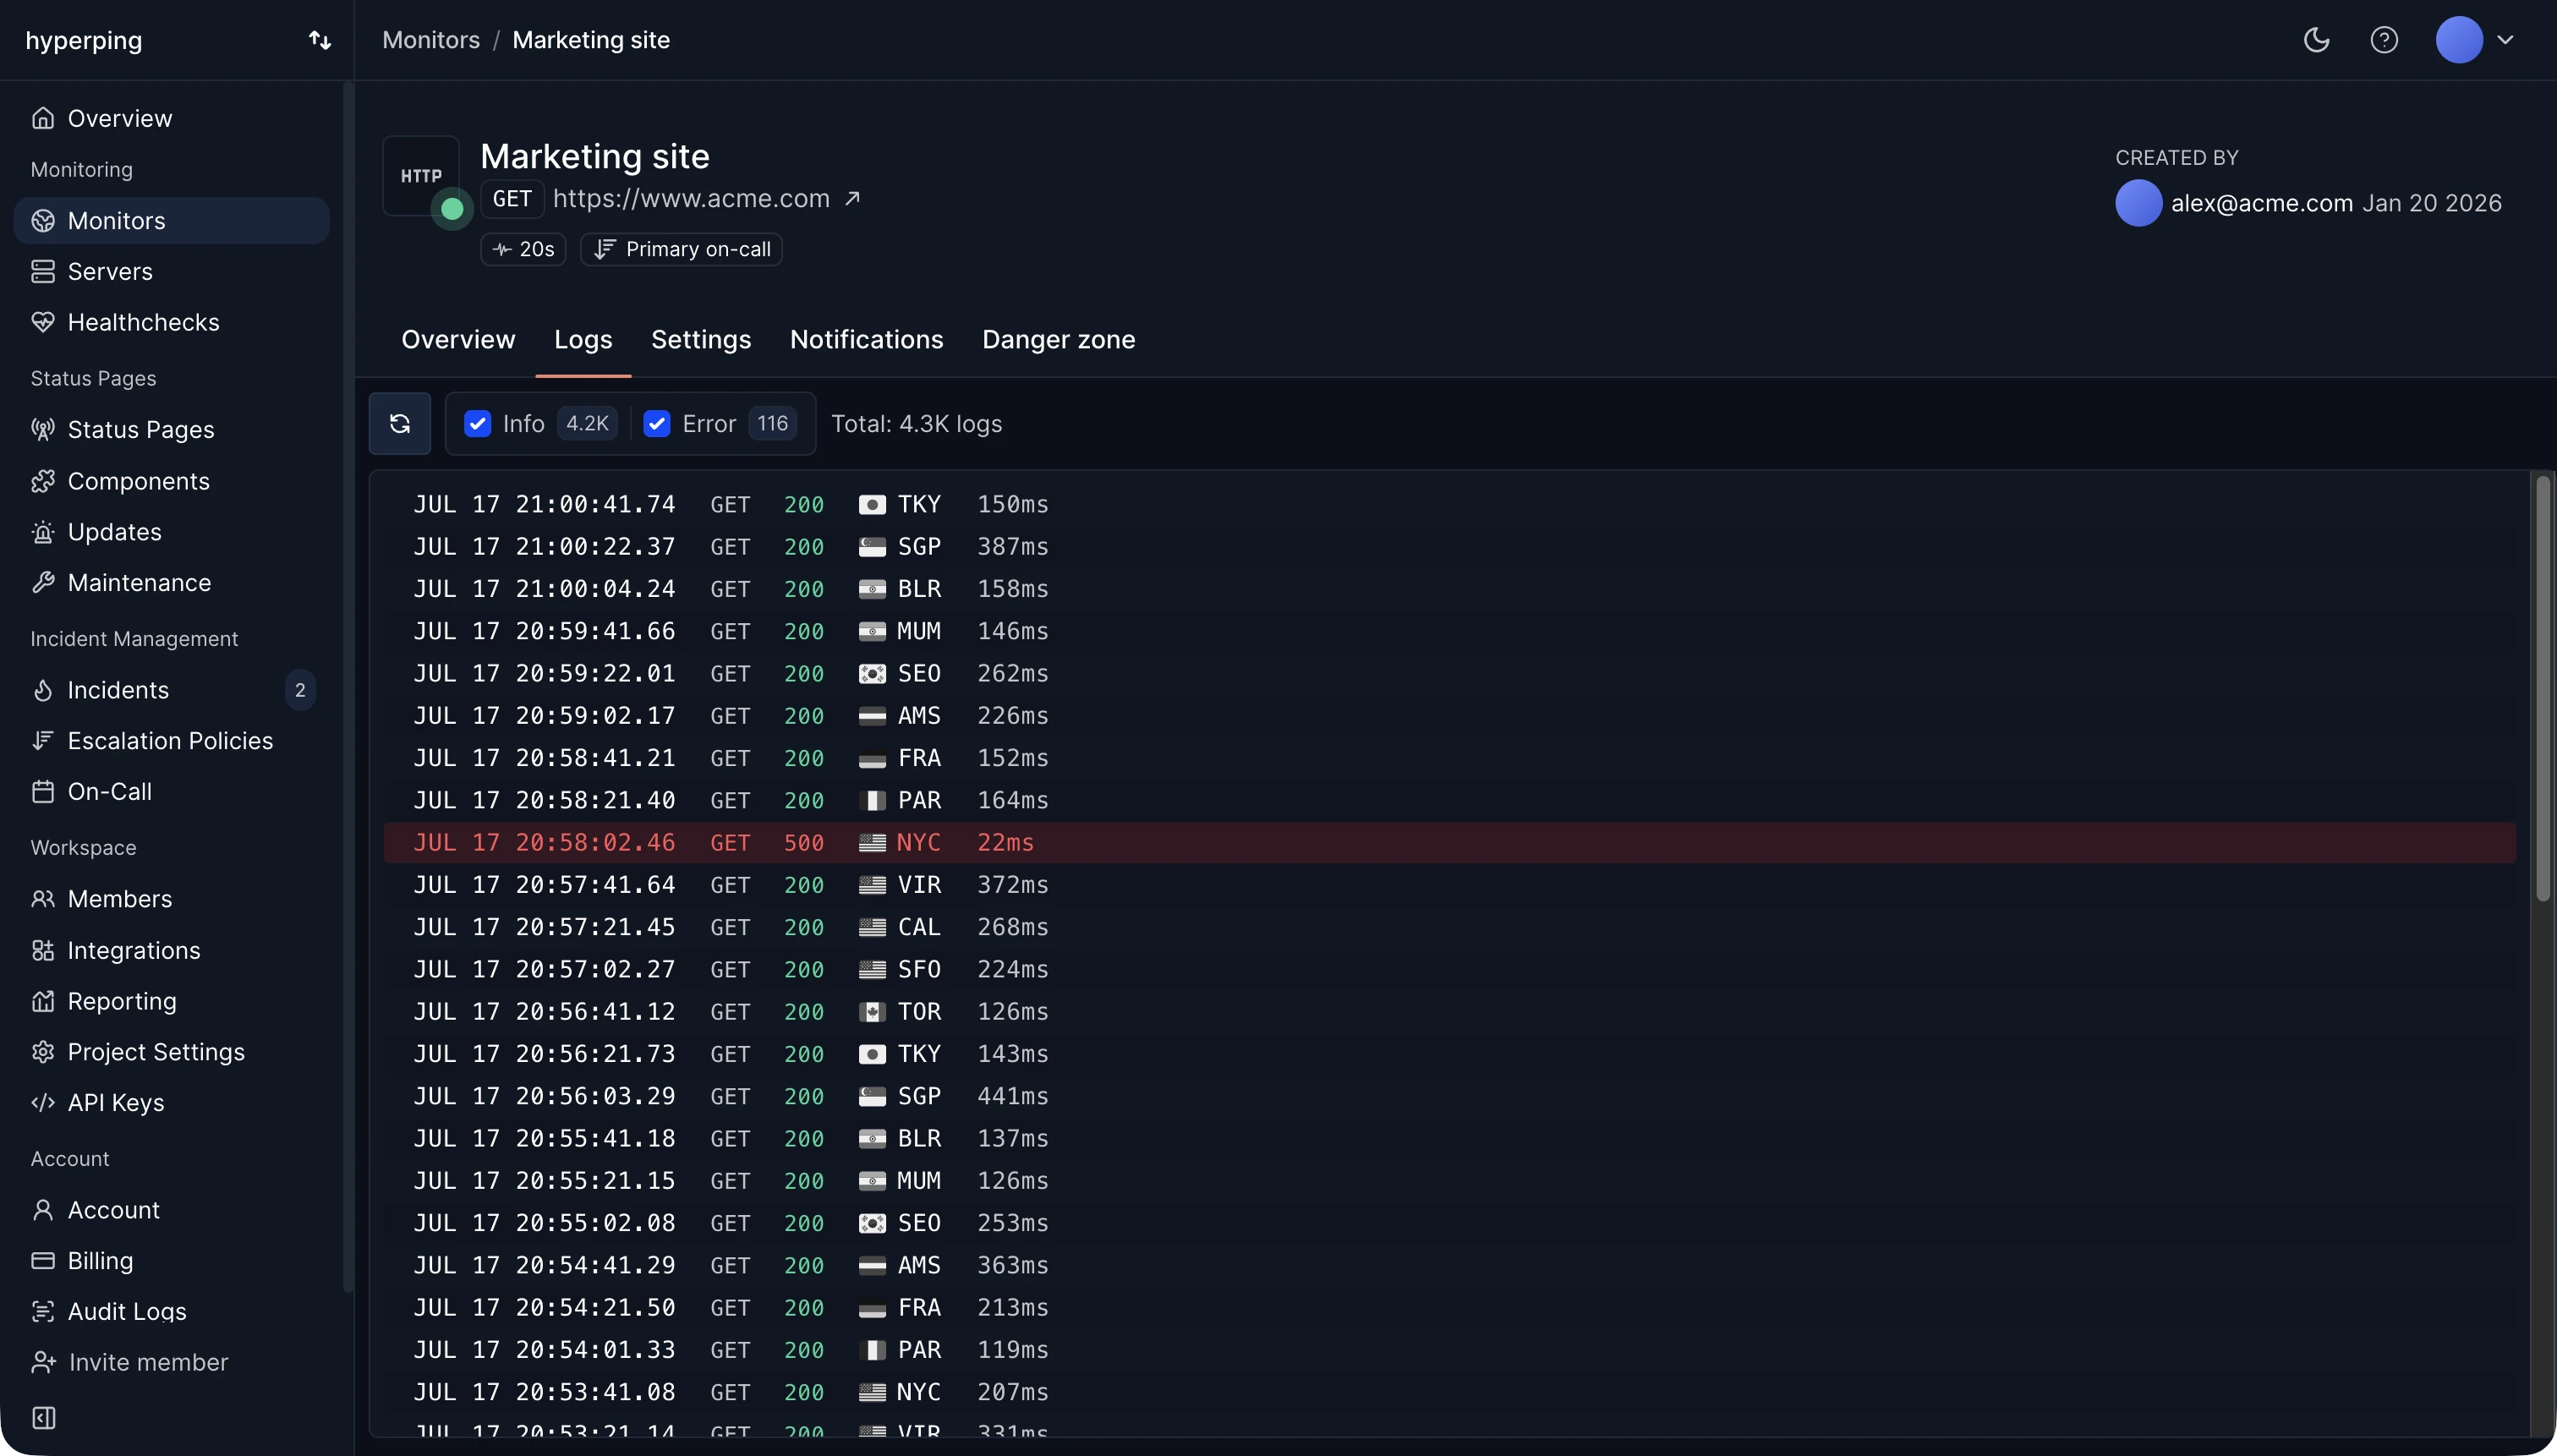Viewport: 2557px width, 1456px height.
Task: Select log entry 20:59:22.01 SEO 262ms
Action: (x=1449, y=673)
